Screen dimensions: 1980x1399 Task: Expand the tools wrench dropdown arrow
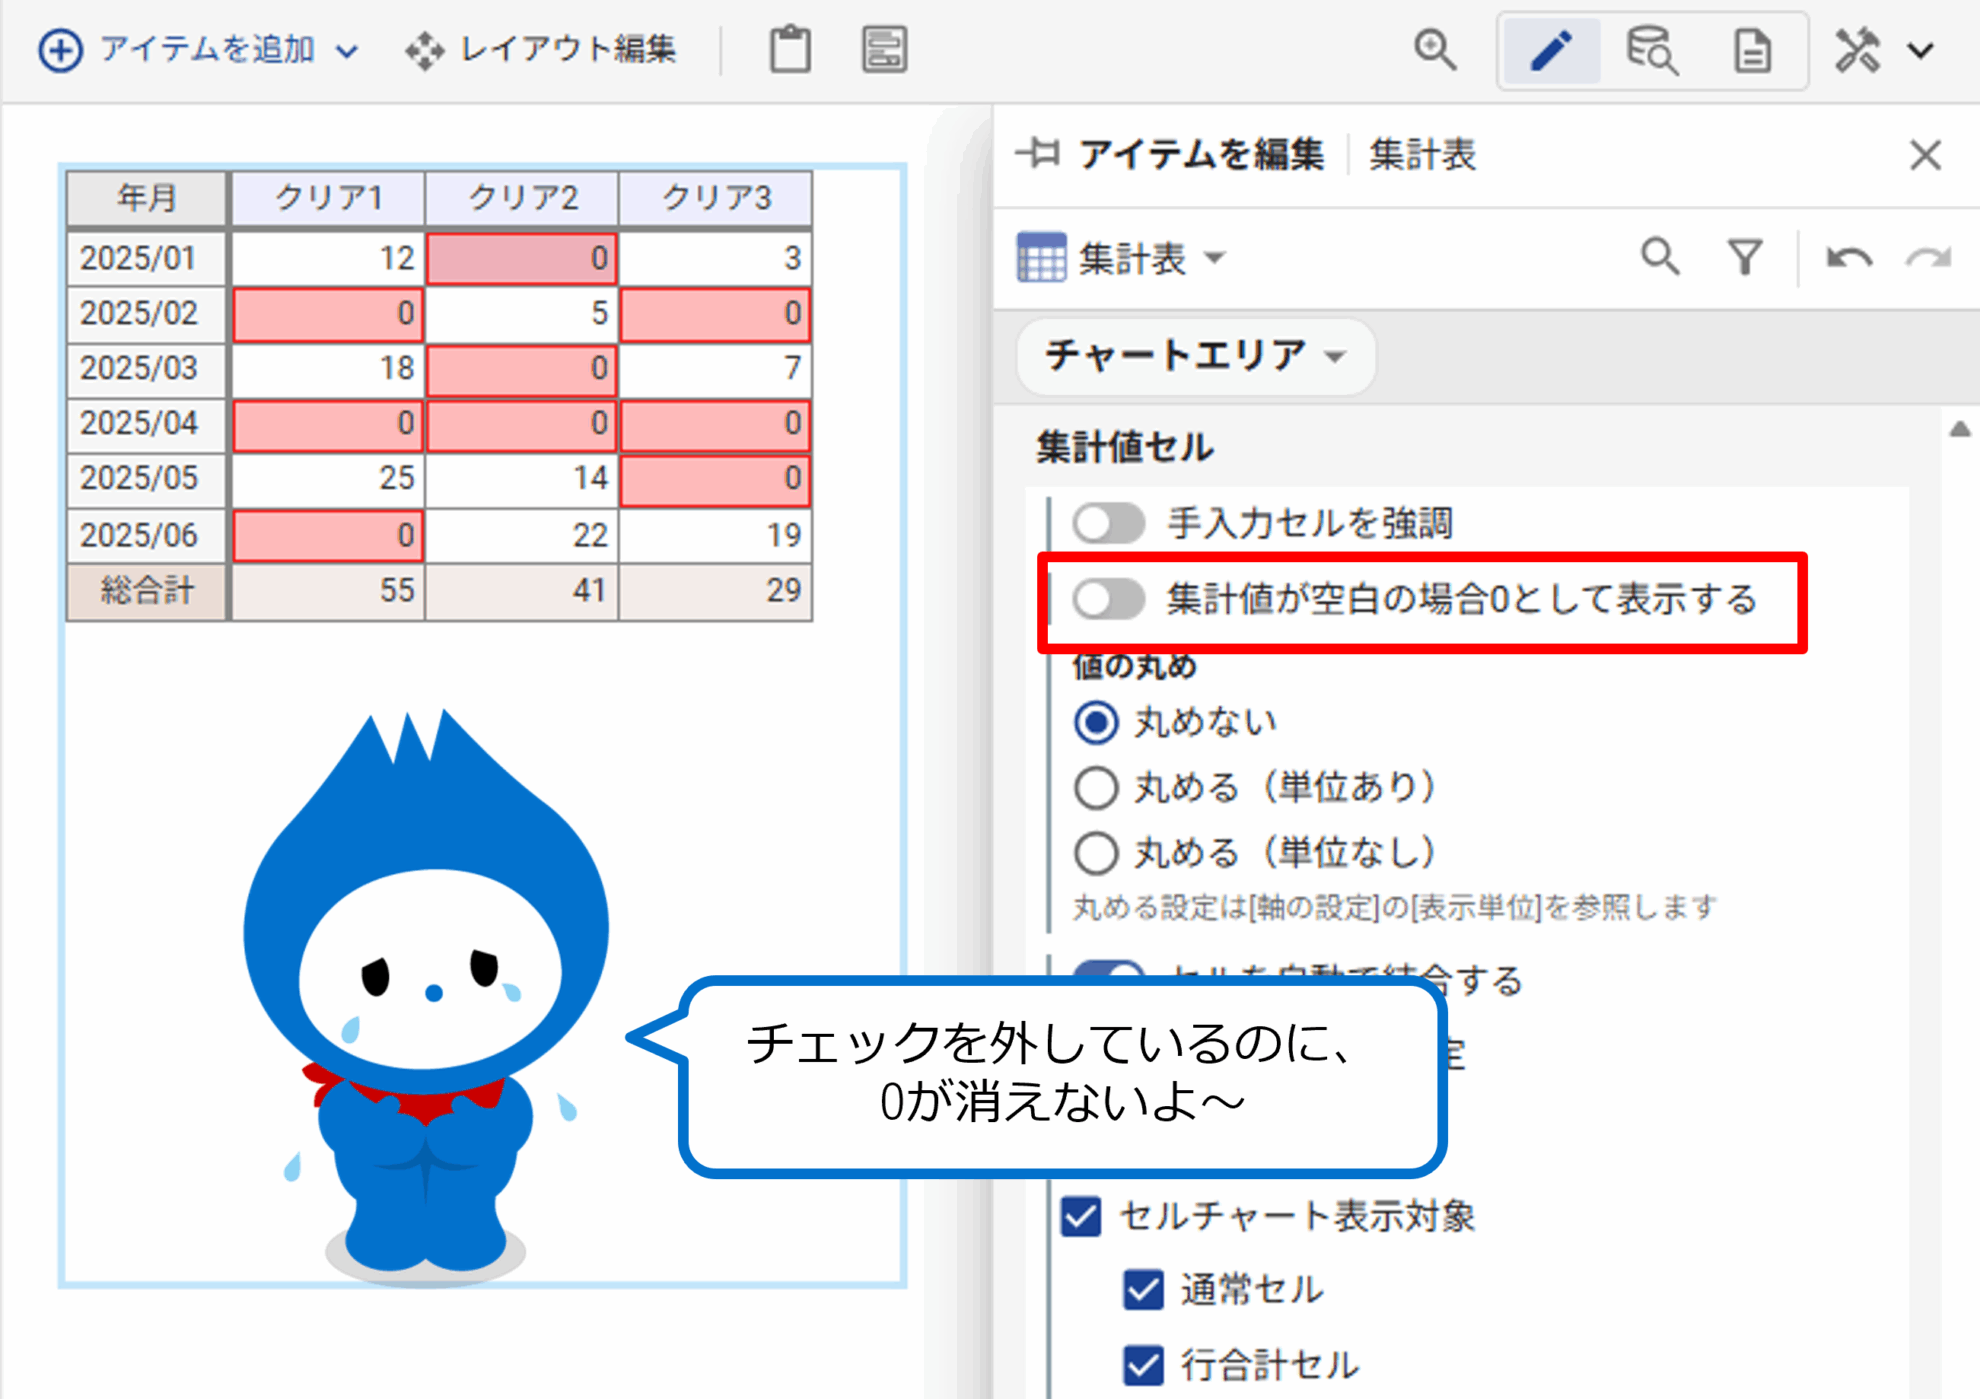pos(1921,50)
